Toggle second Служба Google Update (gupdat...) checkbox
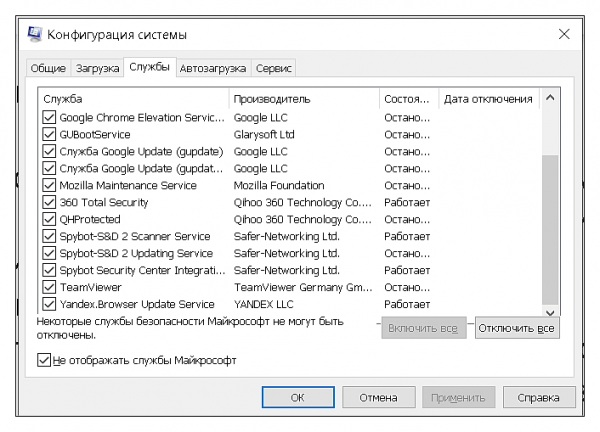This screenshot has height=432, width=600. coord(49,168)
